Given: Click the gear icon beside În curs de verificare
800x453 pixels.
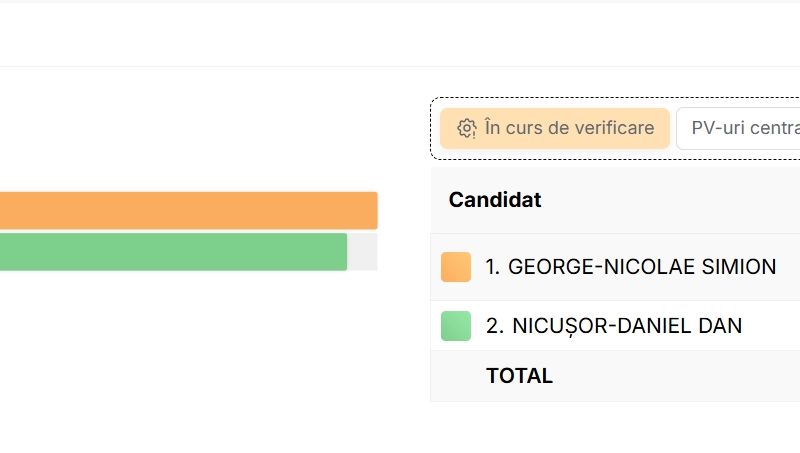Looking at the screenshot, I should (x=466, y=129).
